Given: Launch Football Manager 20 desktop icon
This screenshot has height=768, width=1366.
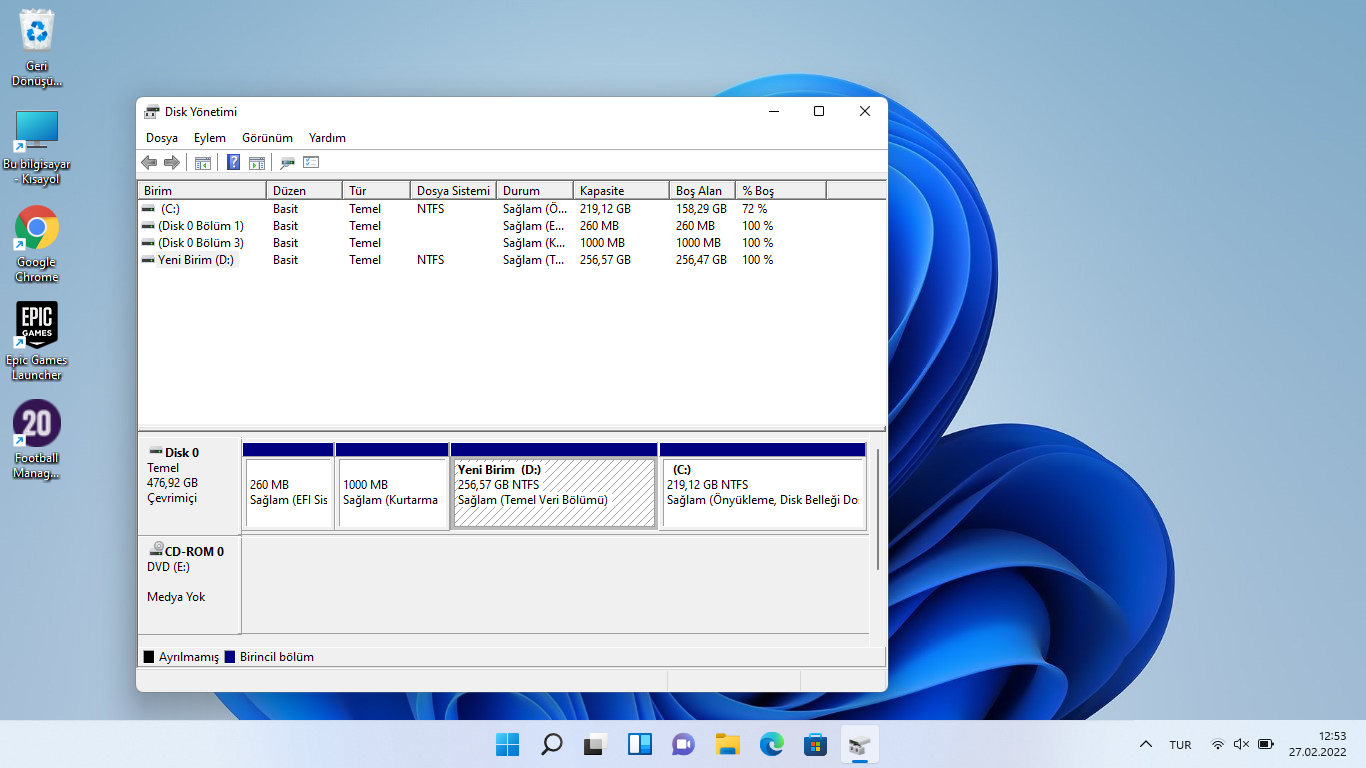Looking at the screenshot, I should [x=37, y=440].
